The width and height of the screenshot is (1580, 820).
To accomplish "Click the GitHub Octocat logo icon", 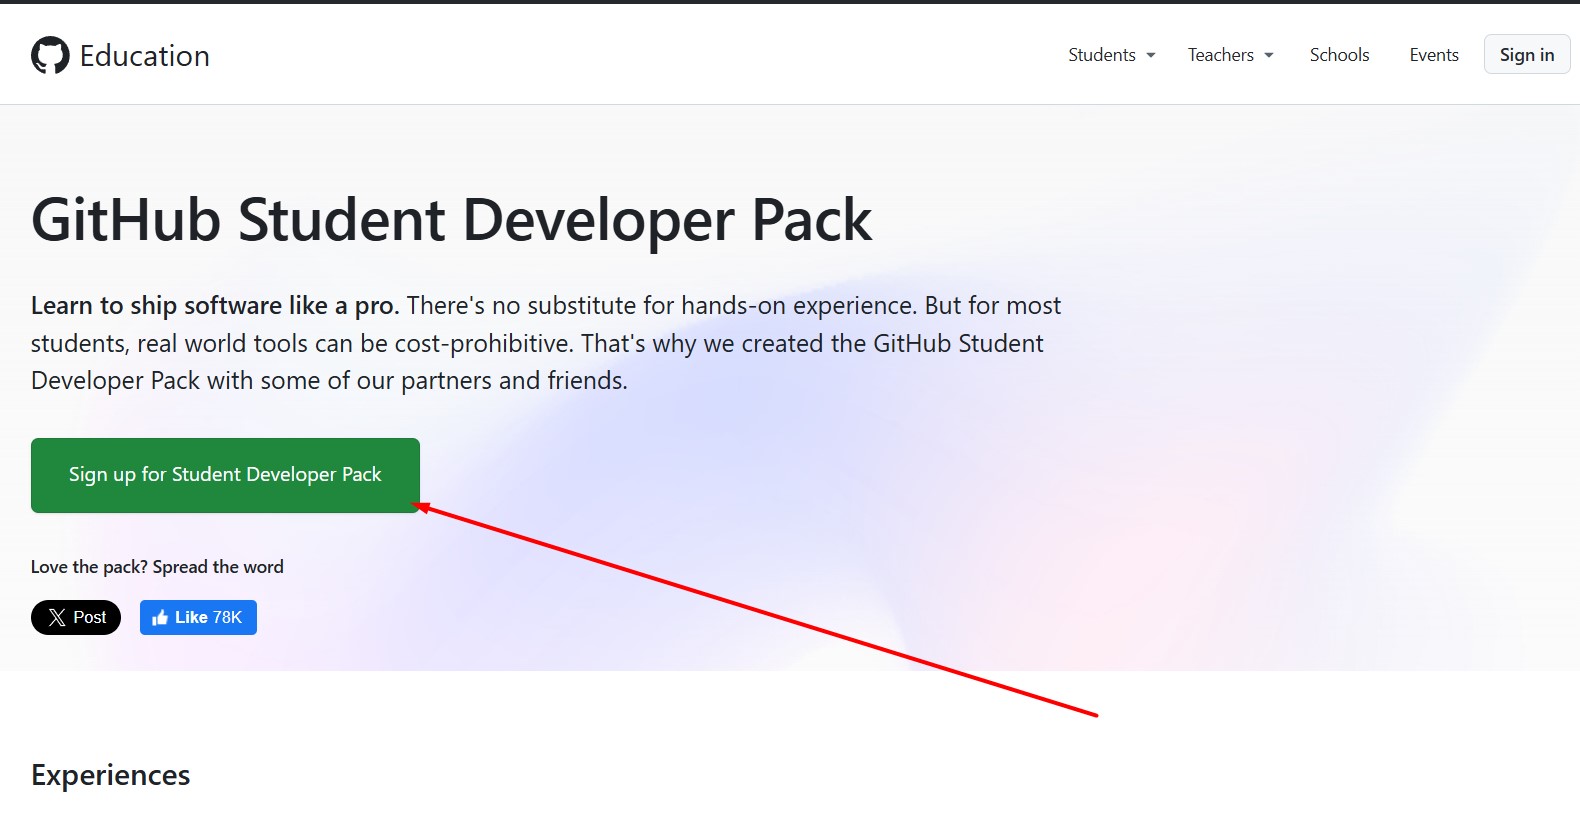I will tap(50, 56).
